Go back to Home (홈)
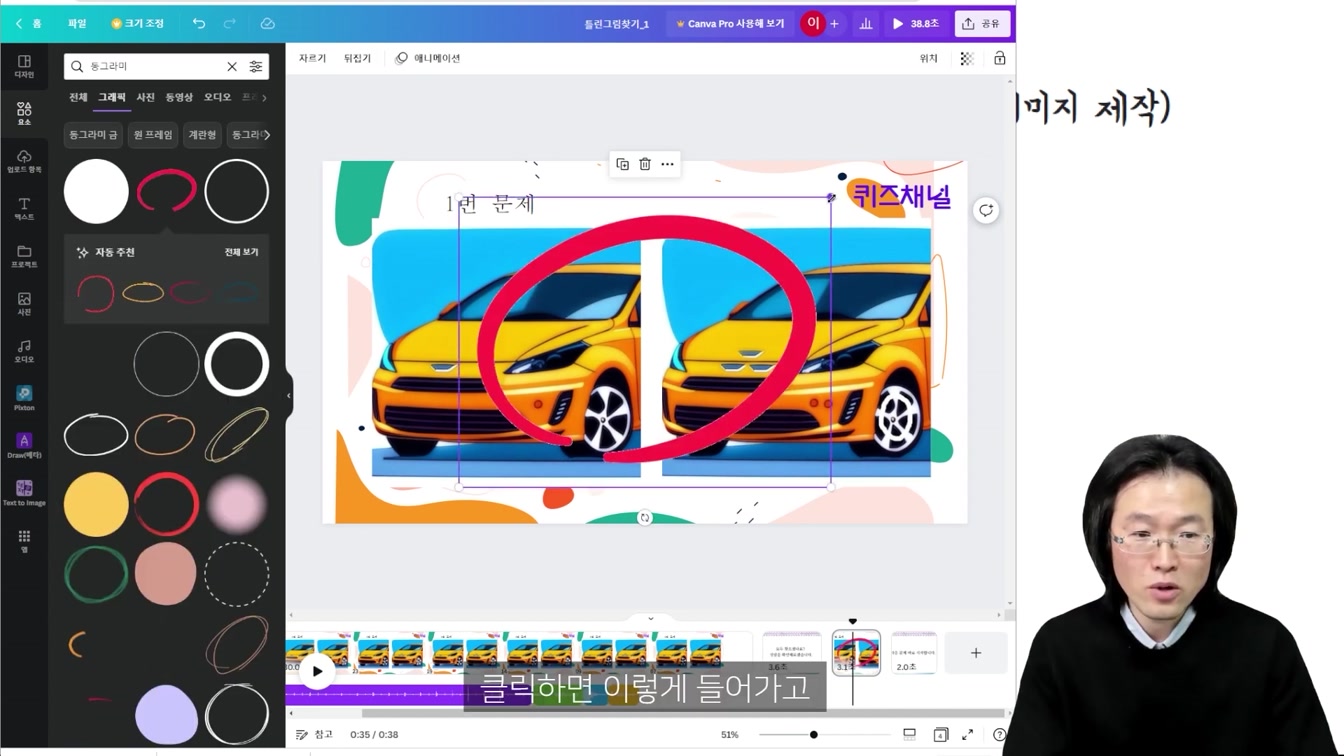The image size is (1344, 756). click(28, 23)
